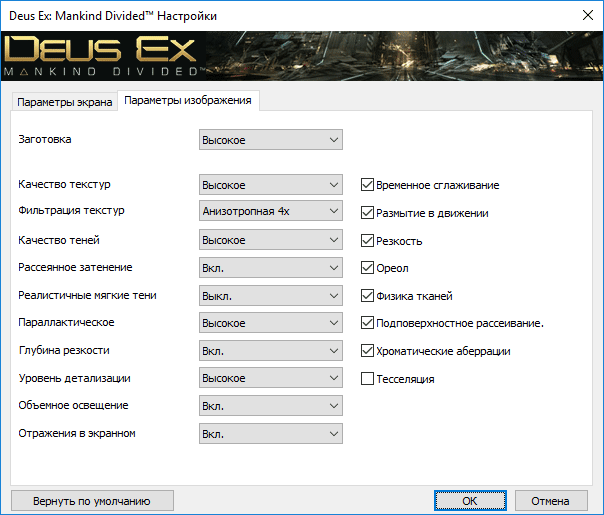The image size is (604, 515).
Task: Click the Глубина резкости label
Action: (x=64, y=350)
